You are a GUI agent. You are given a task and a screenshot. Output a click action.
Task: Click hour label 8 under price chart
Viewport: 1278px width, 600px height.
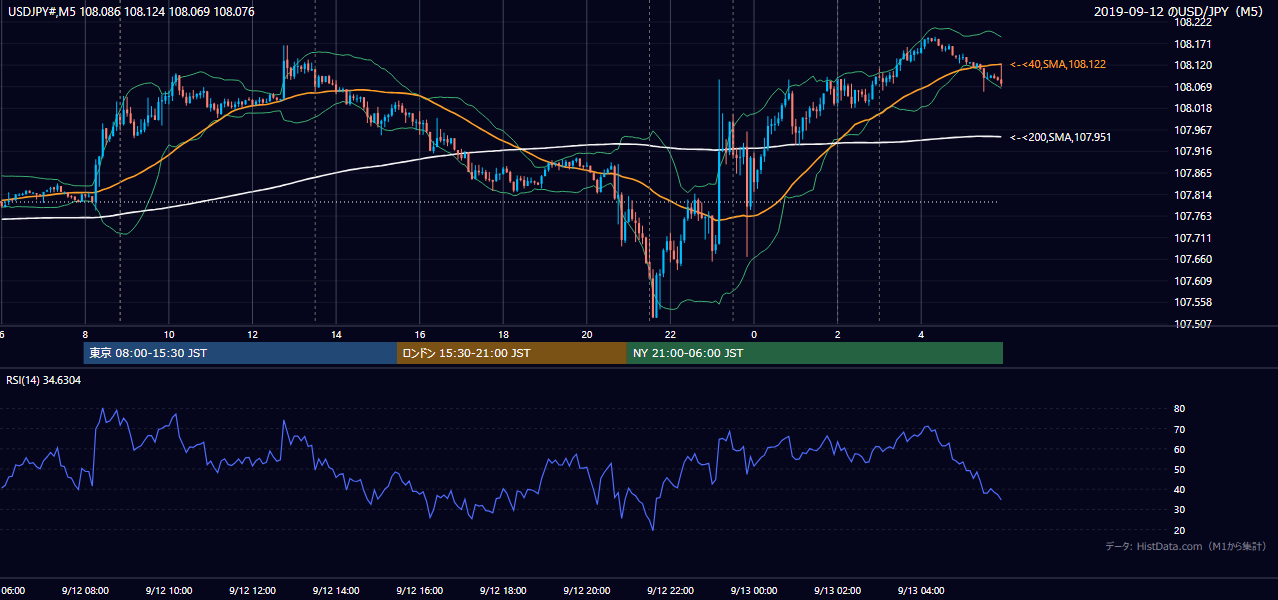85,335
